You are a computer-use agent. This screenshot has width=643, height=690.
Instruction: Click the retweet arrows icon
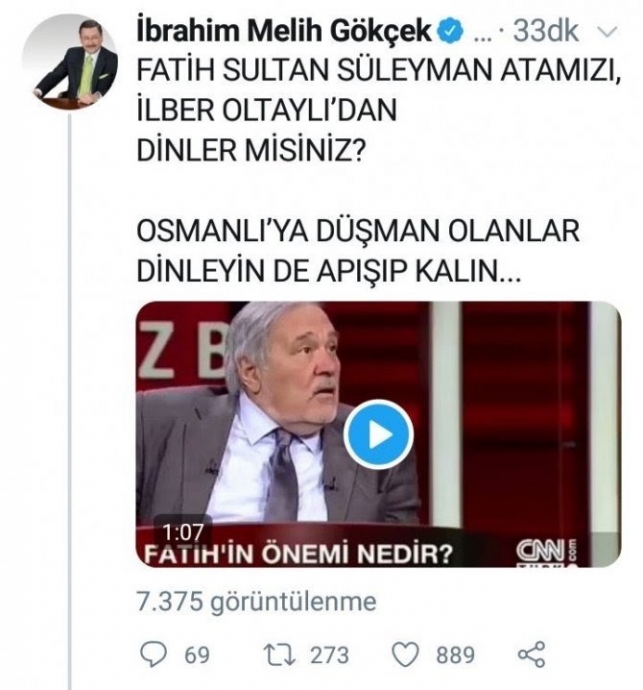click(x=279, y=654)
